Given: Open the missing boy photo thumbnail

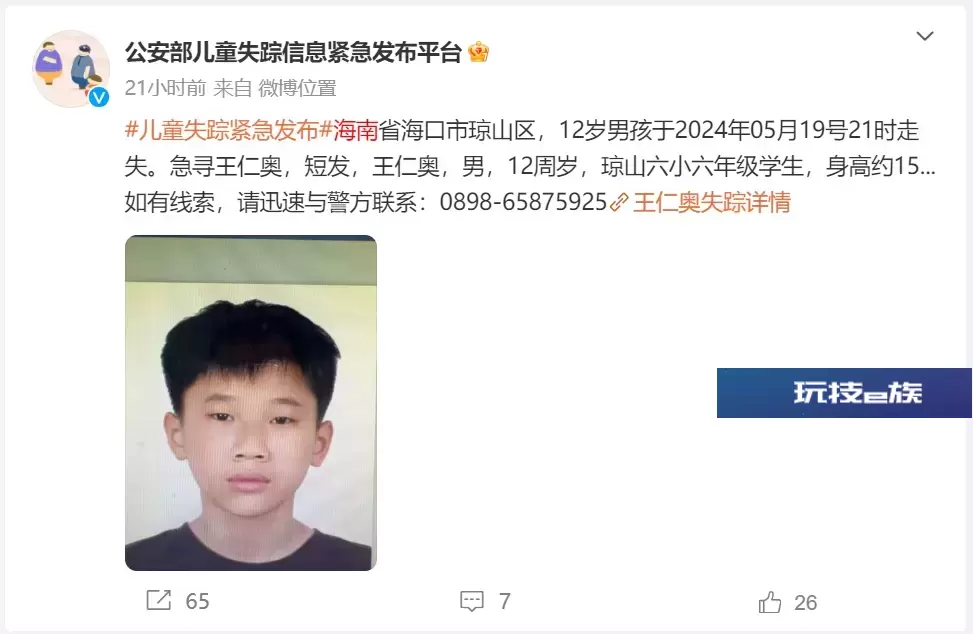Looking at the screenshot, I should point(251,403).
